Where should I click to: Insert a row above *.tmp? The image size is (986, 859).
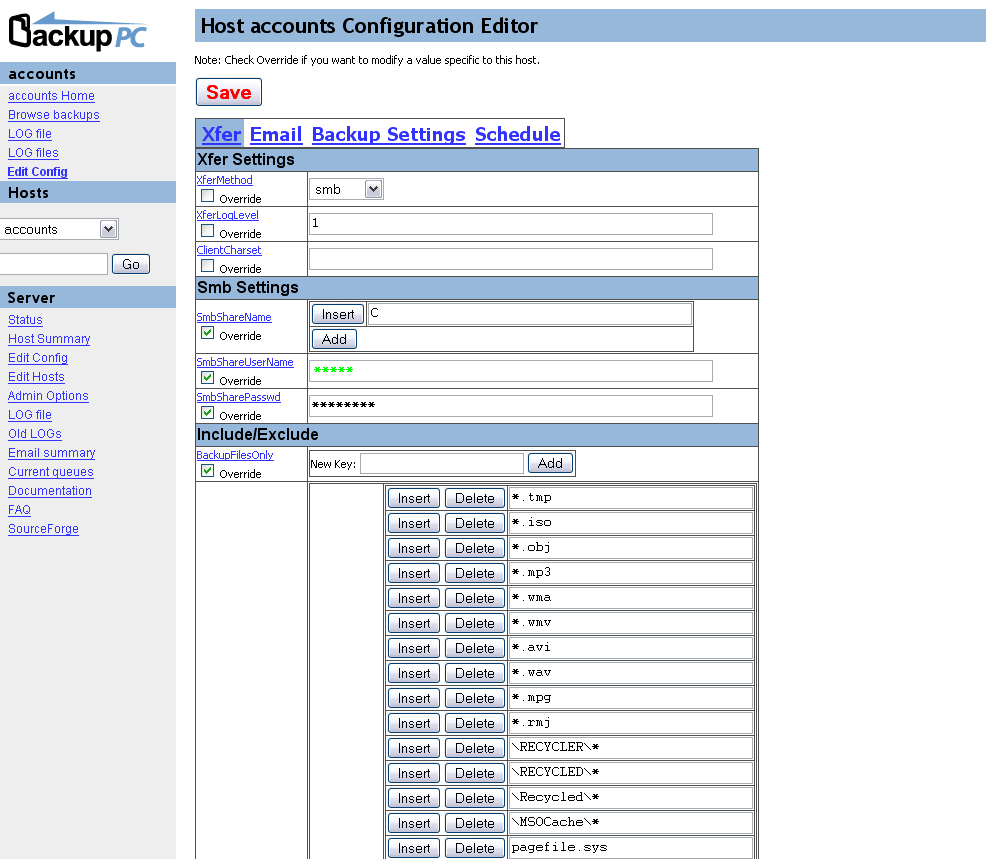[414, 498]
